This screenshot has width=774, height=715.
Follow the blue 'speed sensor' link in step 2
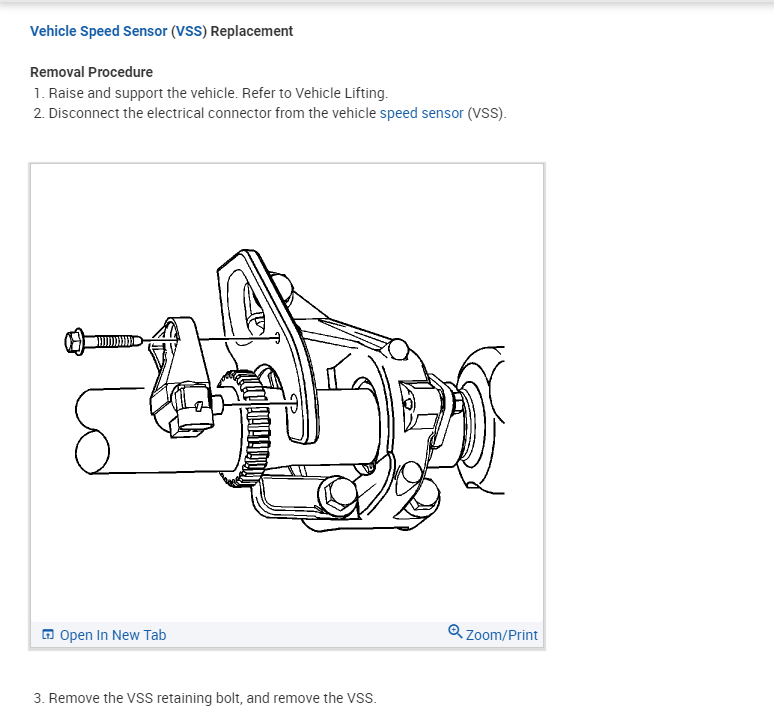click(422, 113)
